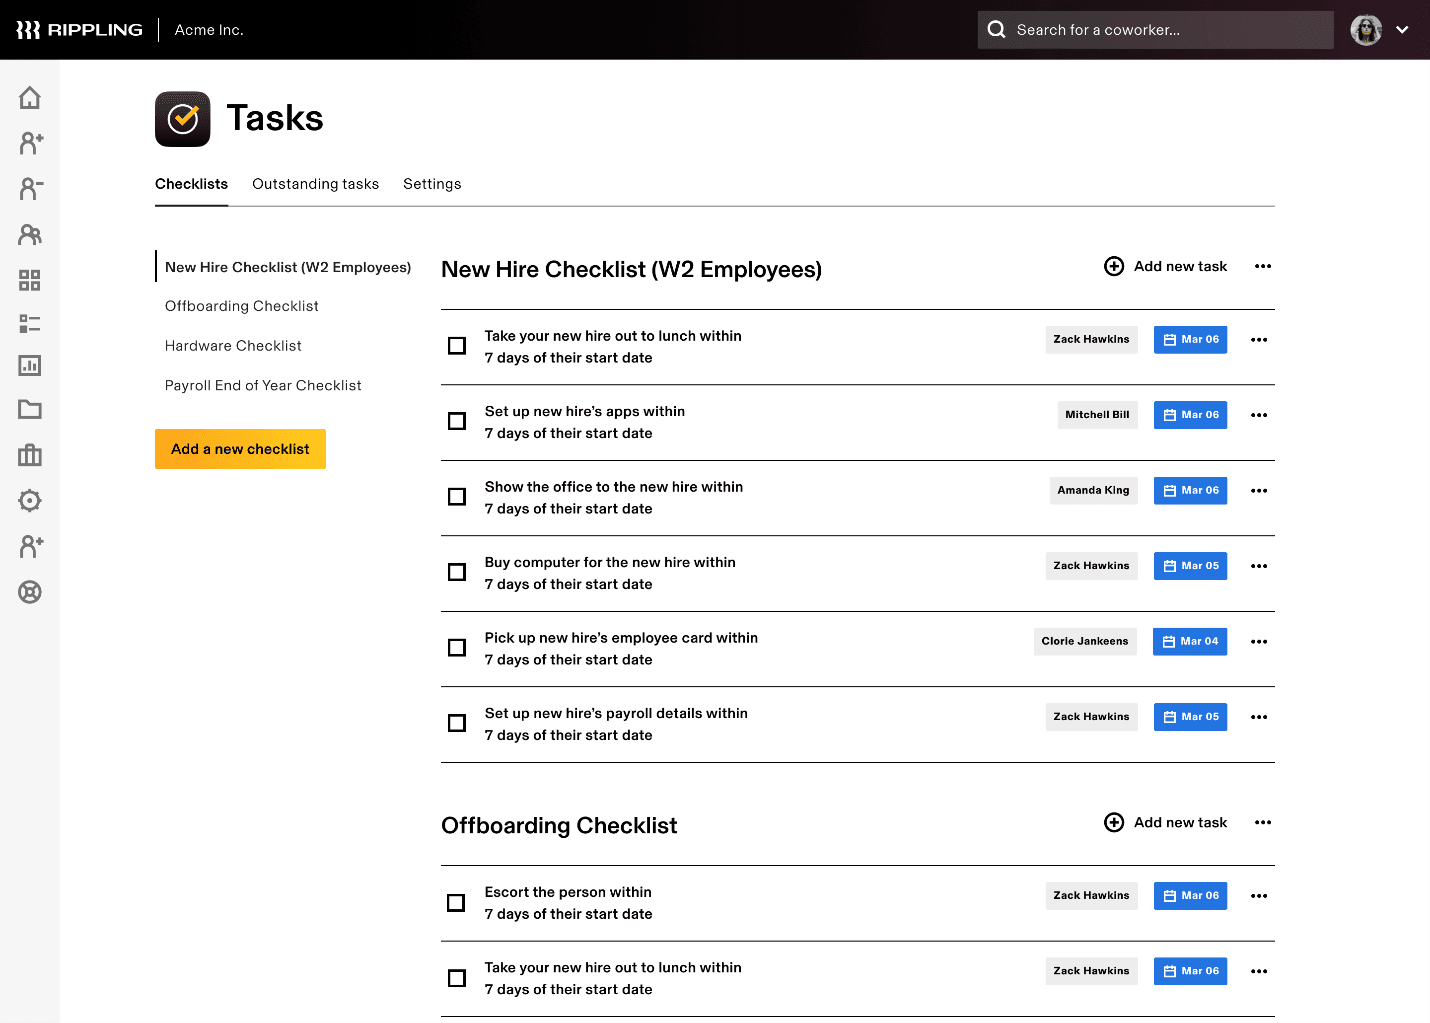Open the folder documents sidebar icon
Viewport: 1430px width, 1023px height.
(x=30, y=409)
